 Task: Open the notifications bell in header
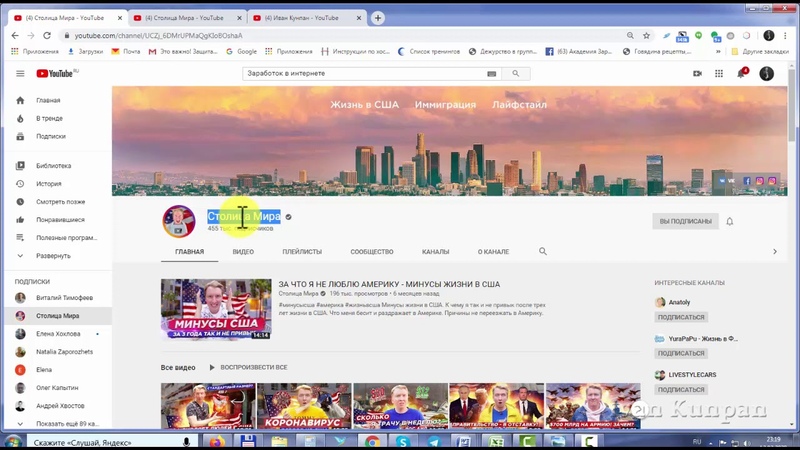741,74
